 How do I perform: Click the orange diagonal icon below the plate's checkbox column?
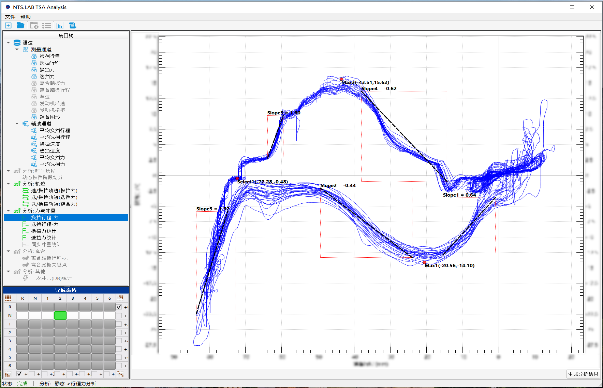click(x=121, y=374)
